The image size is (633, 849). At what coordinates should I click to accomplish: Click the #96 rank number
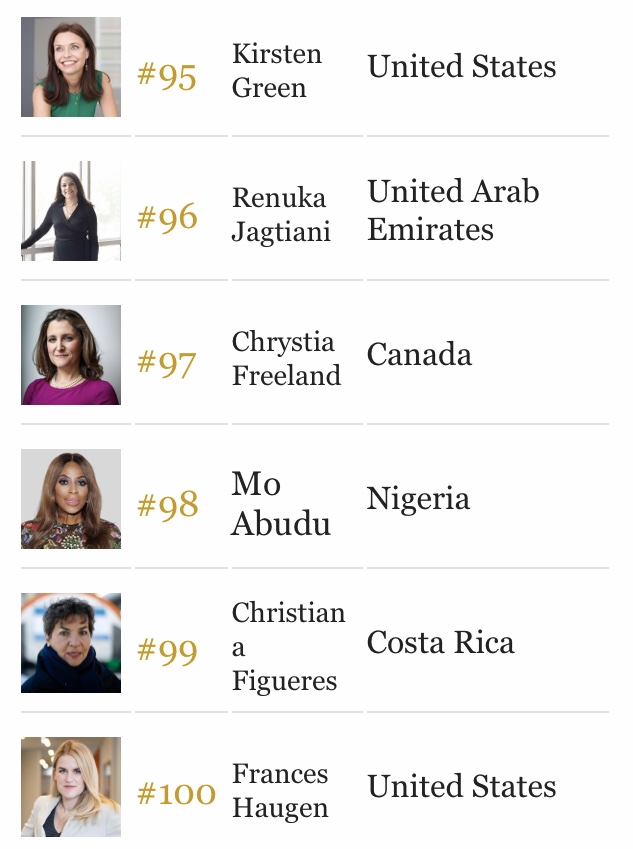167,217
